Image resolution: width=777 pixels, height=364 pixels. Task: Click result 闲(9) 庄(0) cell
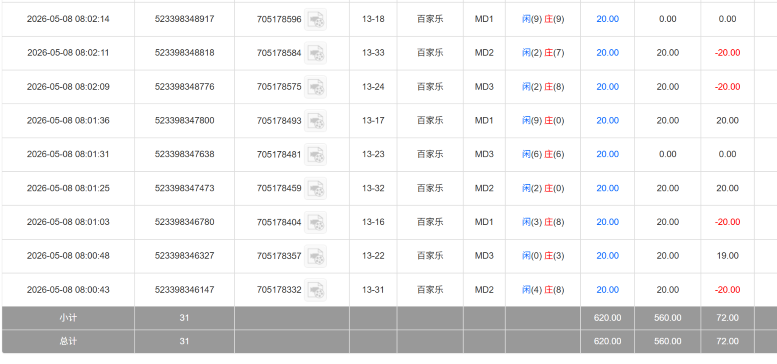tap(543, 120)
